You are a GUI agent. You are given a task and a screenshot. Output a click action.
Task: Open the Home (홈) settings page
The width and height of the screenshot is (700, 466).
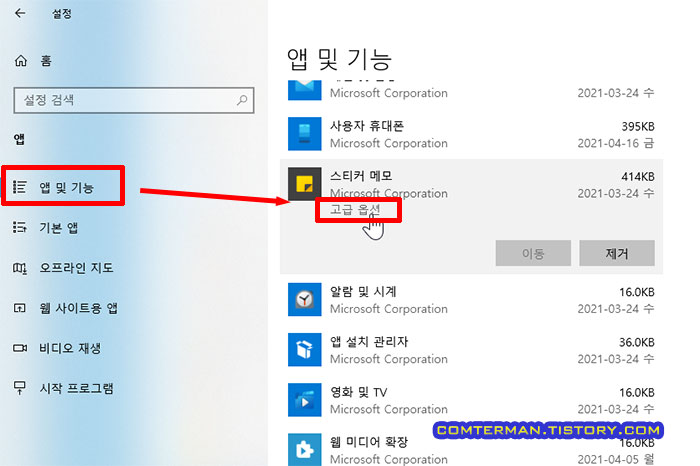coord(46,61)
